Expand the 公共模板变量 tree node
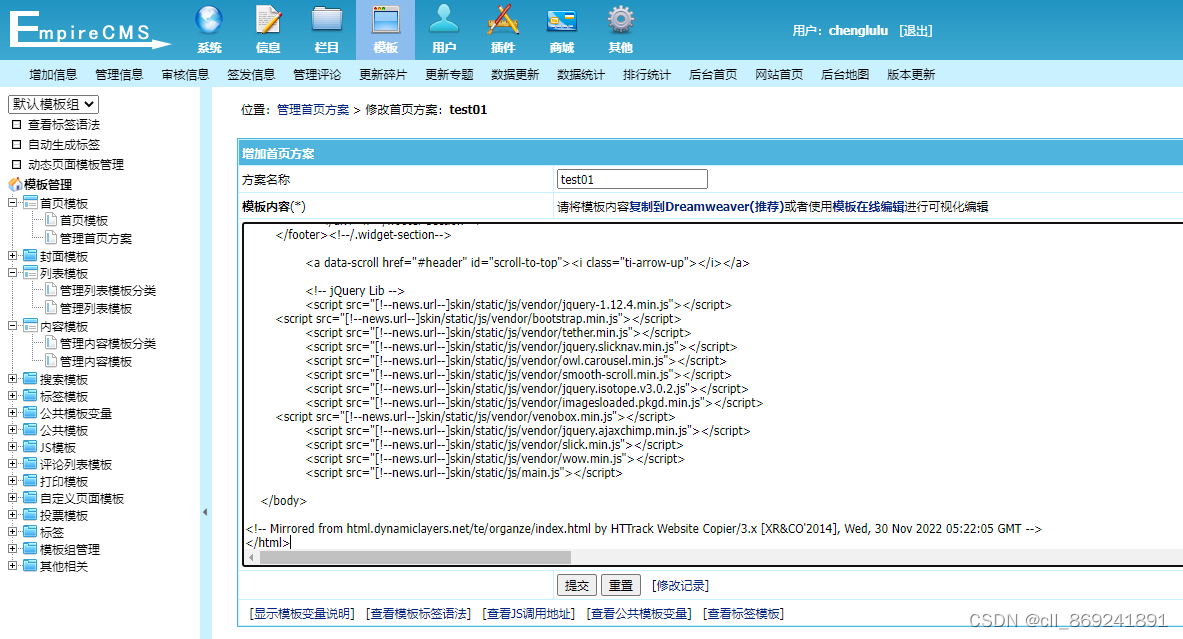This screenshot has height=639, width=1183. pos(13,413)
